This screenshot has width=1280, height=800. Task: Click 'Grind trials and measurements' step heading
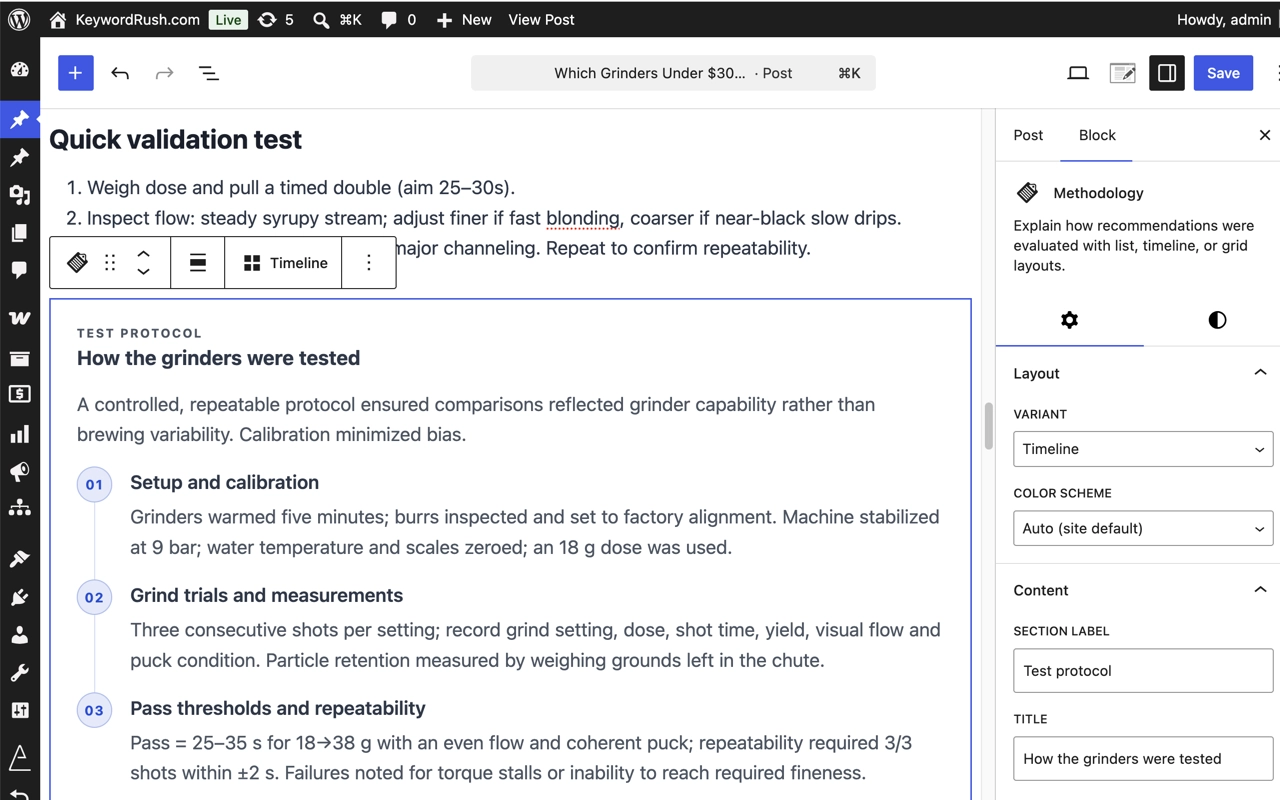point(266,595)
